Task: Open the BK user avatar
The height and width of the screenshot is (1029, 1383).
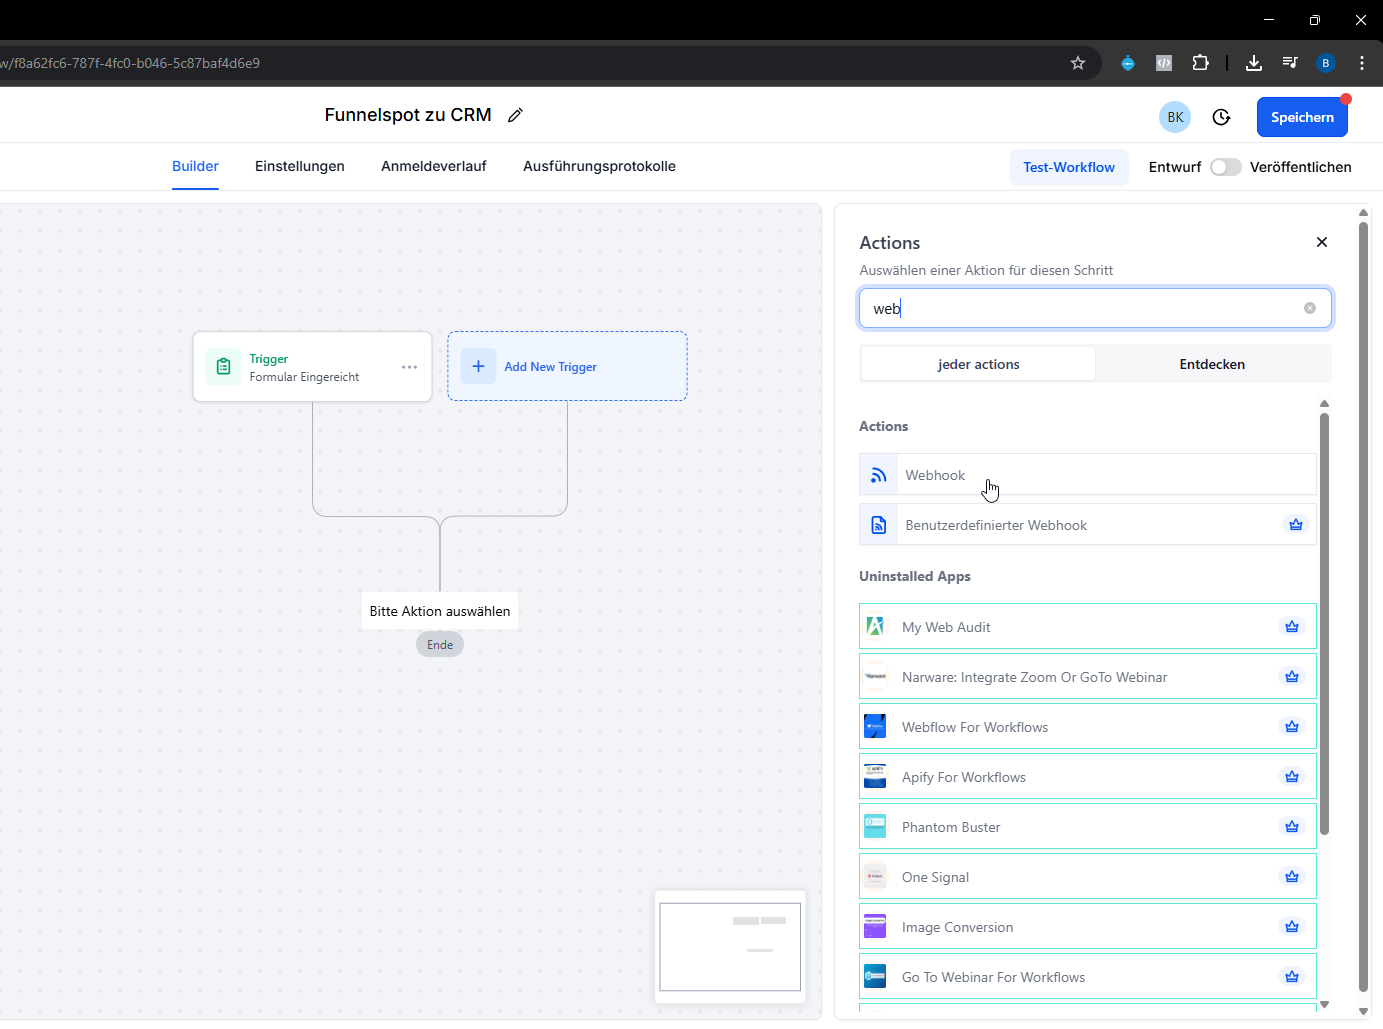Action: pos(1175,117)
